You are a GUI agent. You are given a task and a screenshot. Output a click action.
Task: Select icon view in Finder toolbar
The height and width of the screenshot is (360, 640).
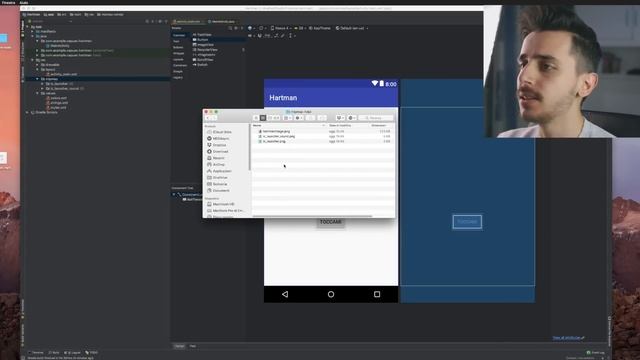click(256, 118)
